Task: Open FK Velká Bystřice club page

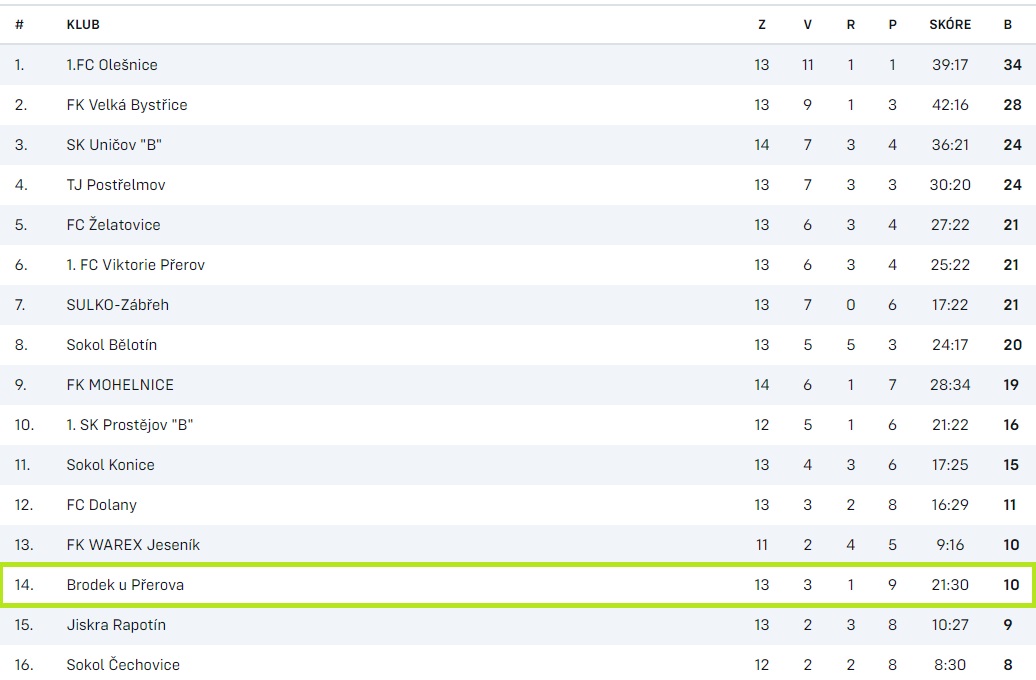Action: click(127, 105)
